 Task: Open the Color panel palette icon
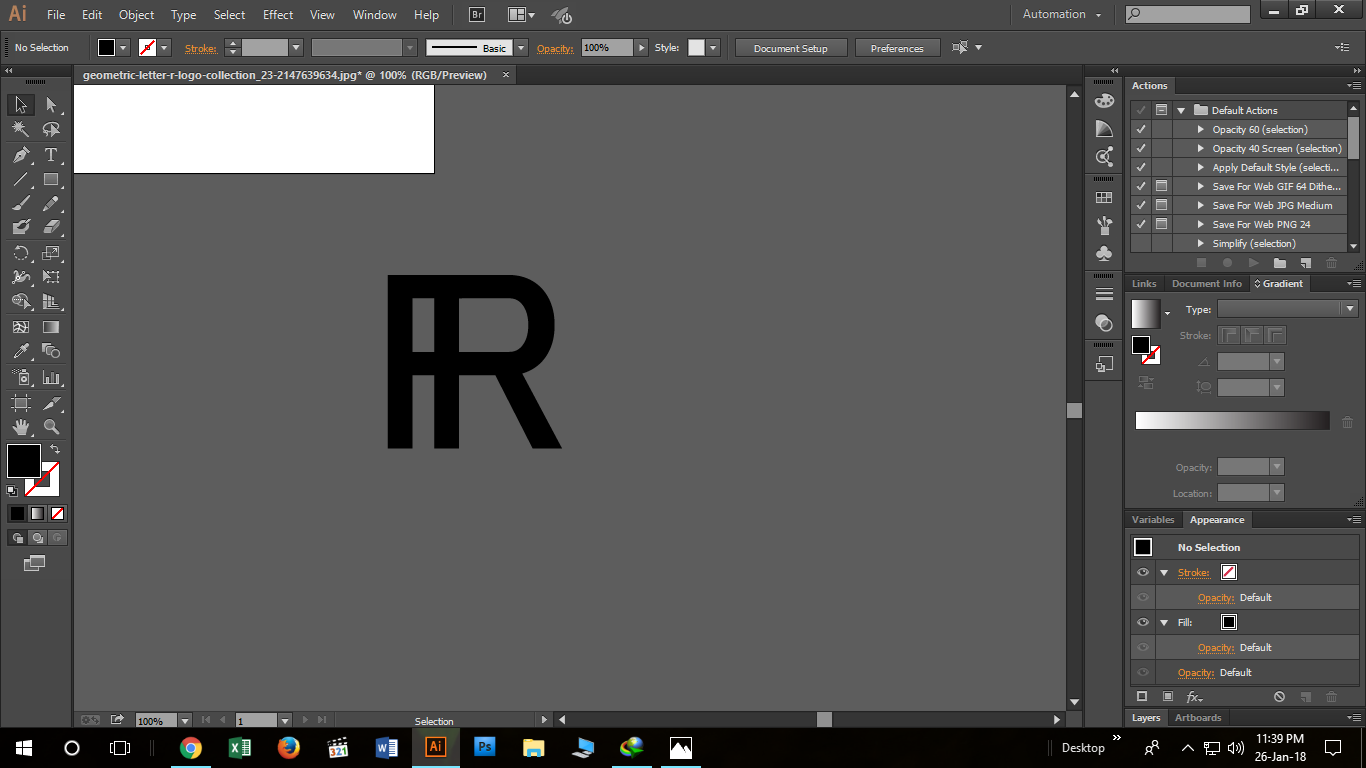[x=1104, y=101]
